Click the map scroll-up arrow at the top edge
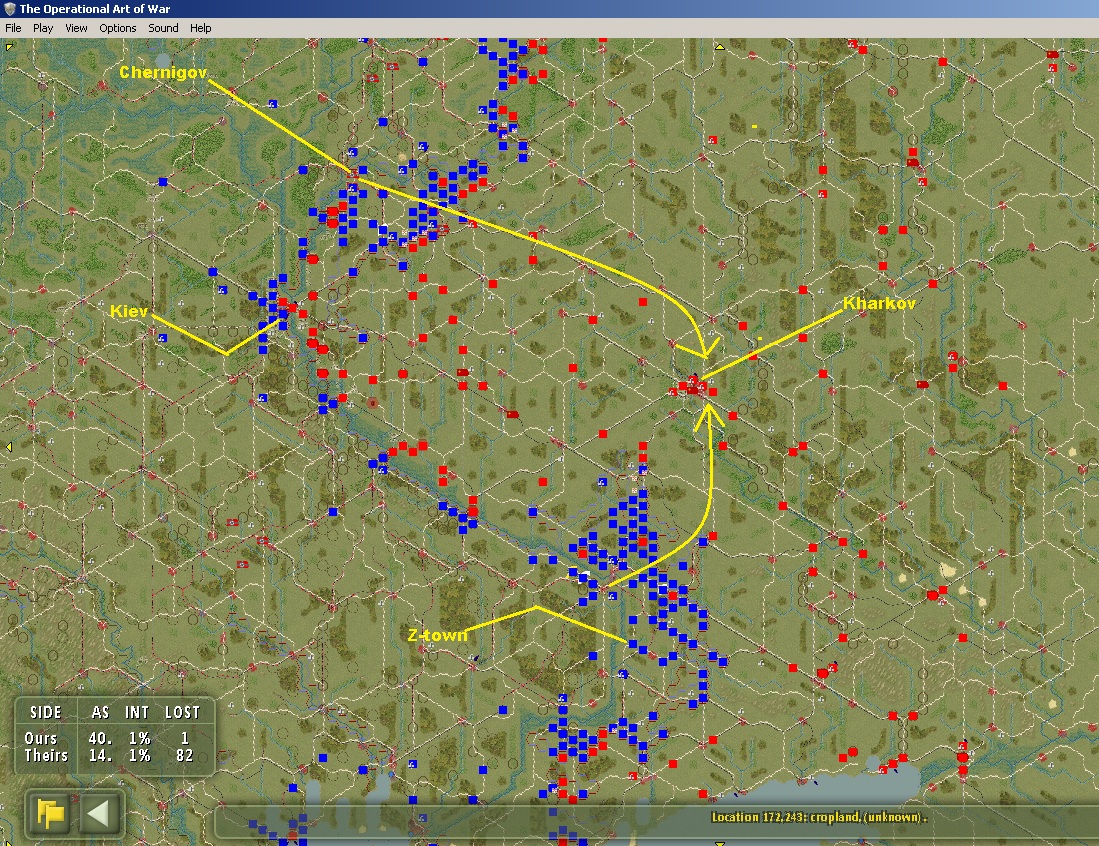Viewport: 1099px width, 846px height. 720,47
